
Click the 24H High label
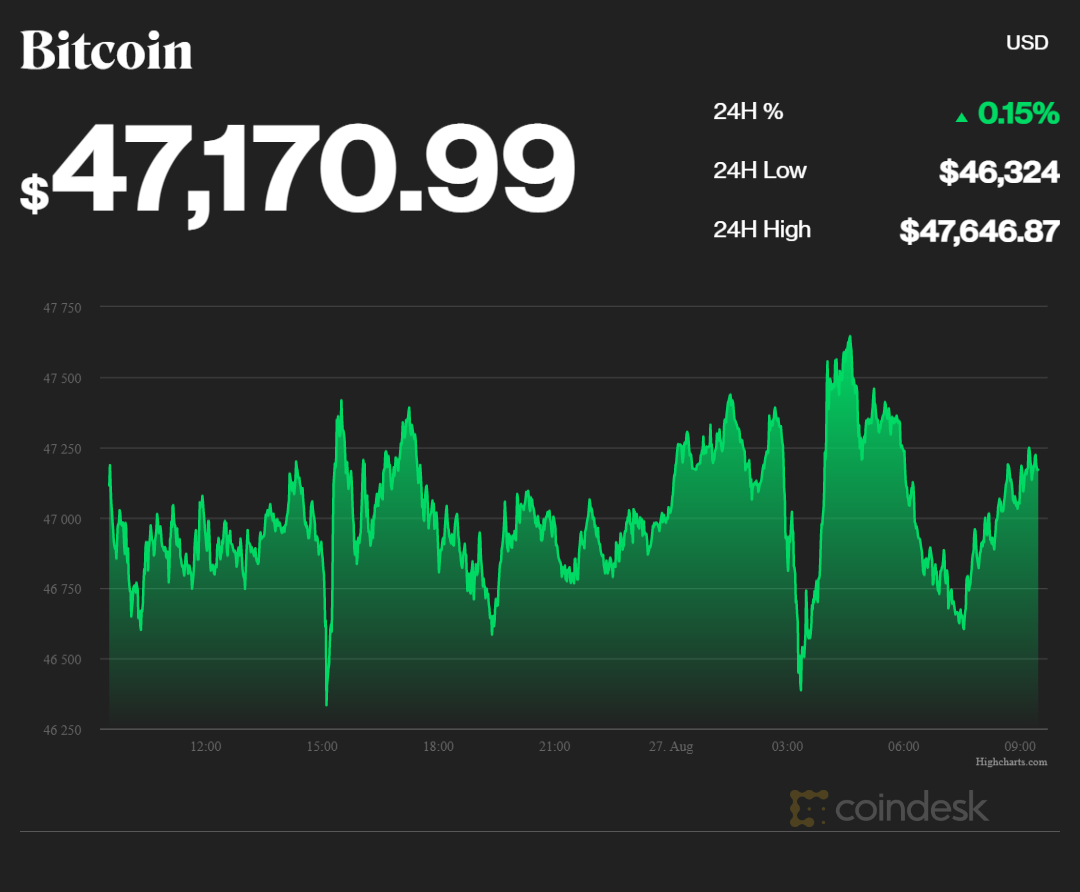[x=762, y=229]
